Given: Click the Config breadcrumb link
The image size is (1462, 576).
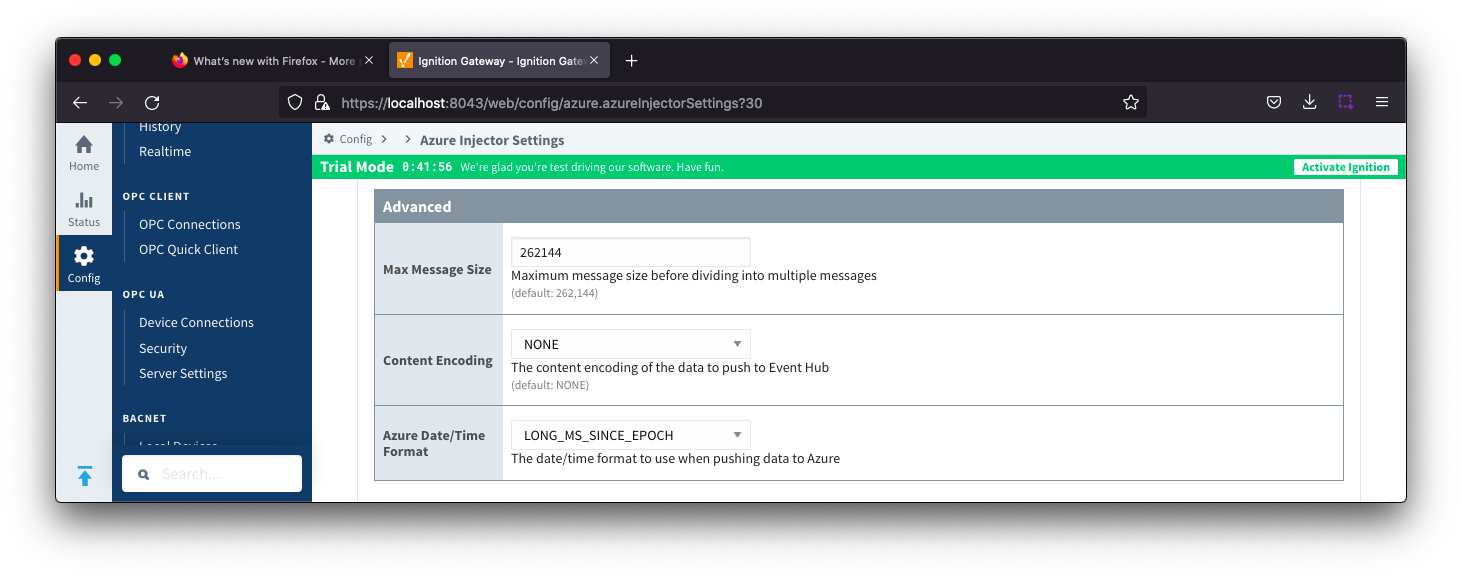Looking at the screenshot, I should 355,140.
